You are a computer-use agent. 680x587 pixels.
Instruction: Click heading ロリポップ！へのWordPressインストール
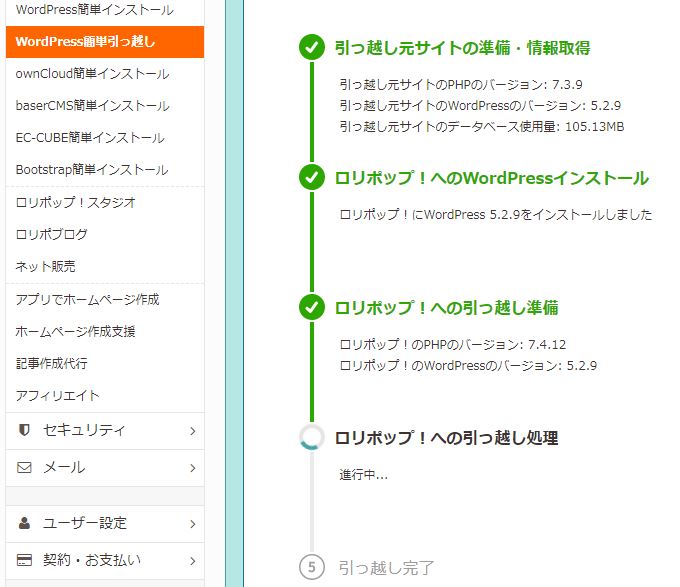pyautogui.click(x=492, y=178)
